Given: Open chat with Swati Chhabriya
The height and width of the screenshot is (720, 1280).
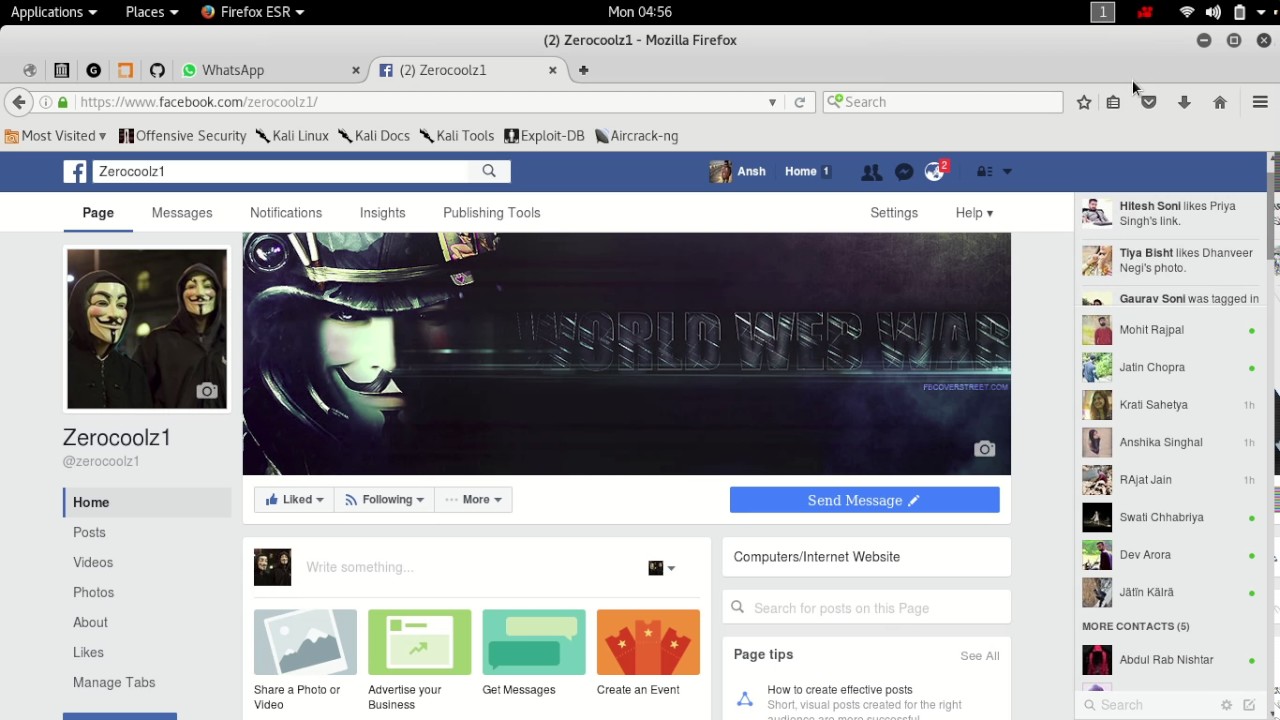Looking at the screenshot, I should tap(1170, 518).
